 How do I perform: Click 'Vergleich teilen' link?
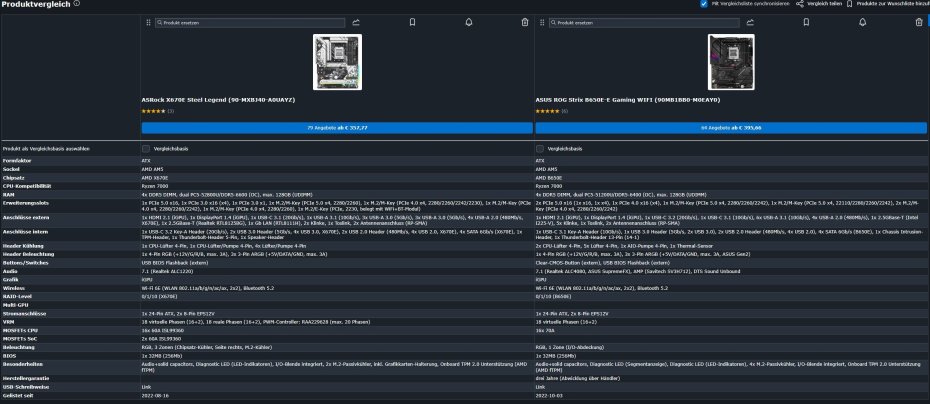pos(824,4)
